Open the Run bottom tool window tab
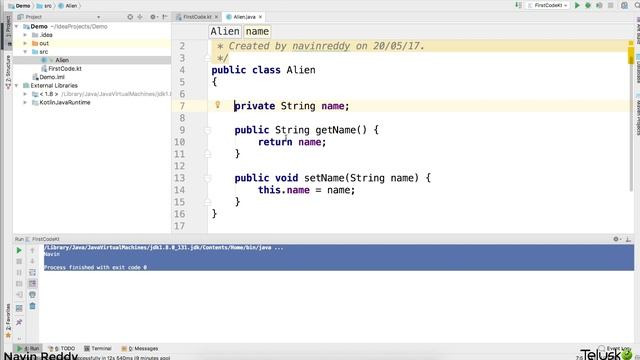 (x=29, y=349)
